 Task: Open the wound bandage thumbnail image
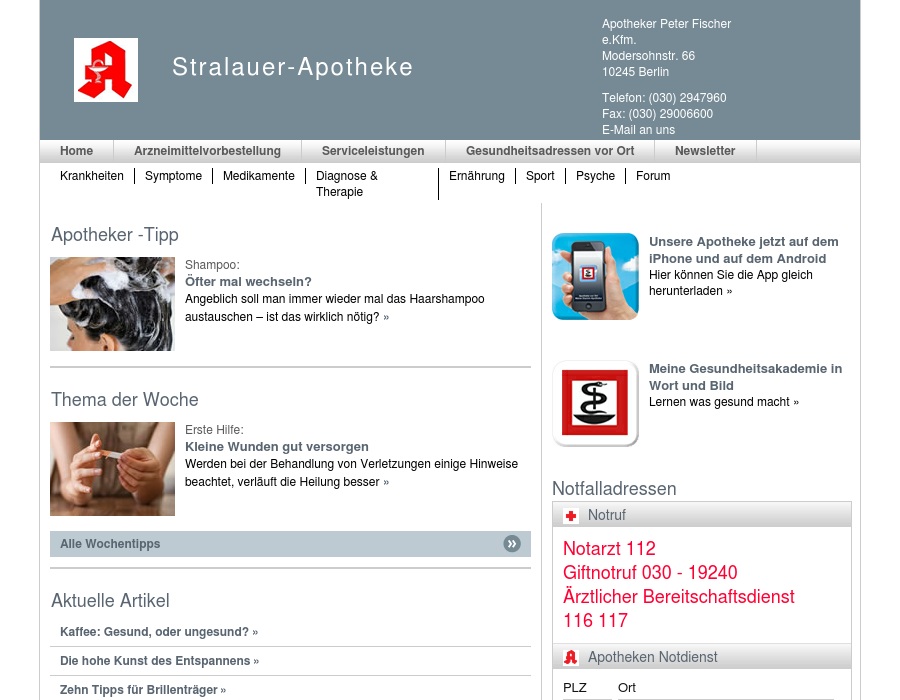(x=112, y=469)
